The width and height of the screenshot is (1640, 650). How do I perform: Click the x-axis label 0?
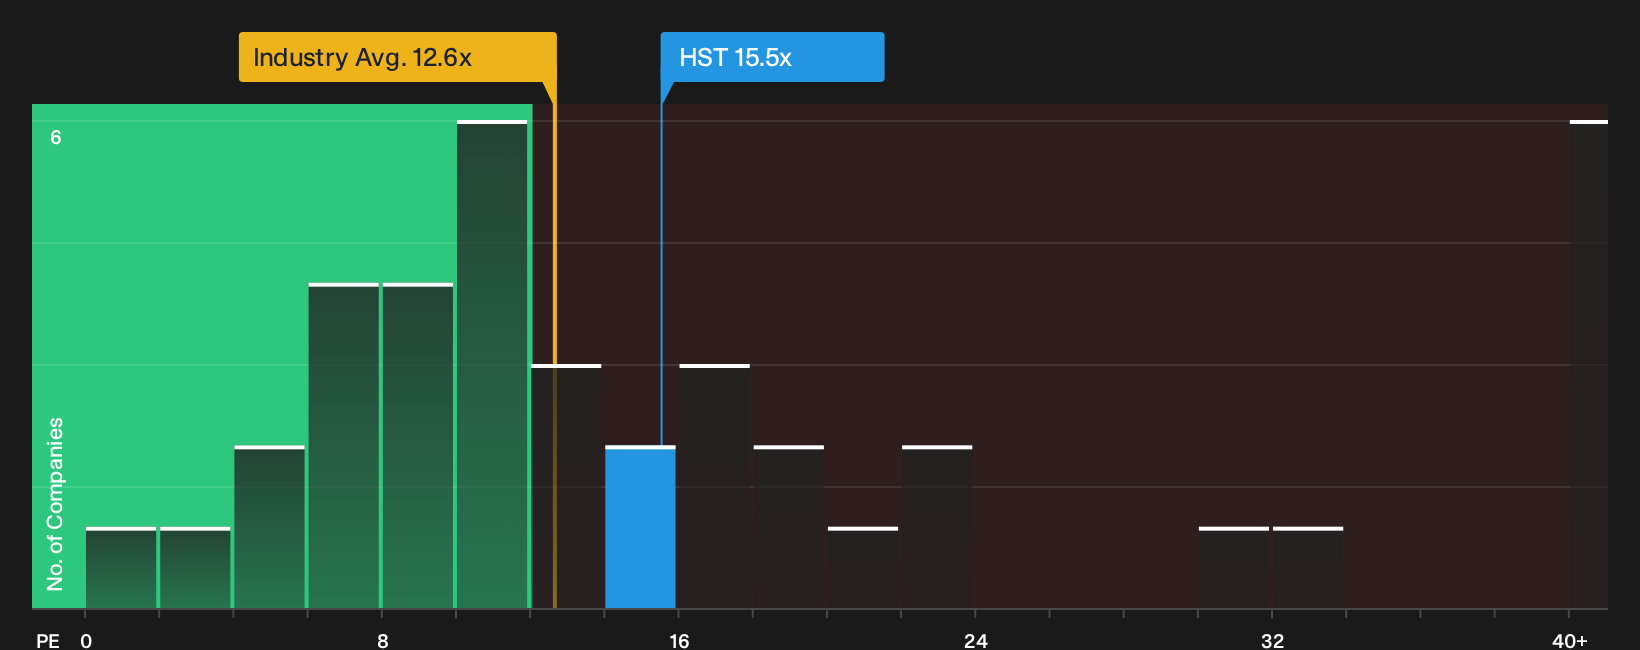click(86, 641)
